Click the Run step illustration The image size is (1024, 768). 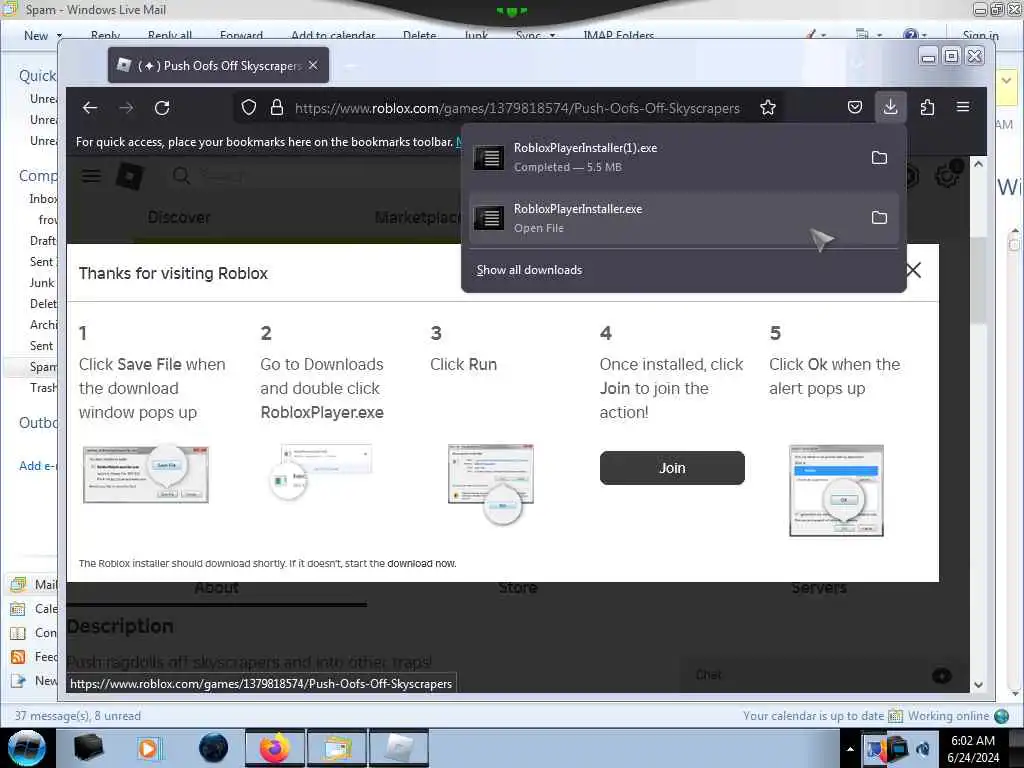(490, 483)
